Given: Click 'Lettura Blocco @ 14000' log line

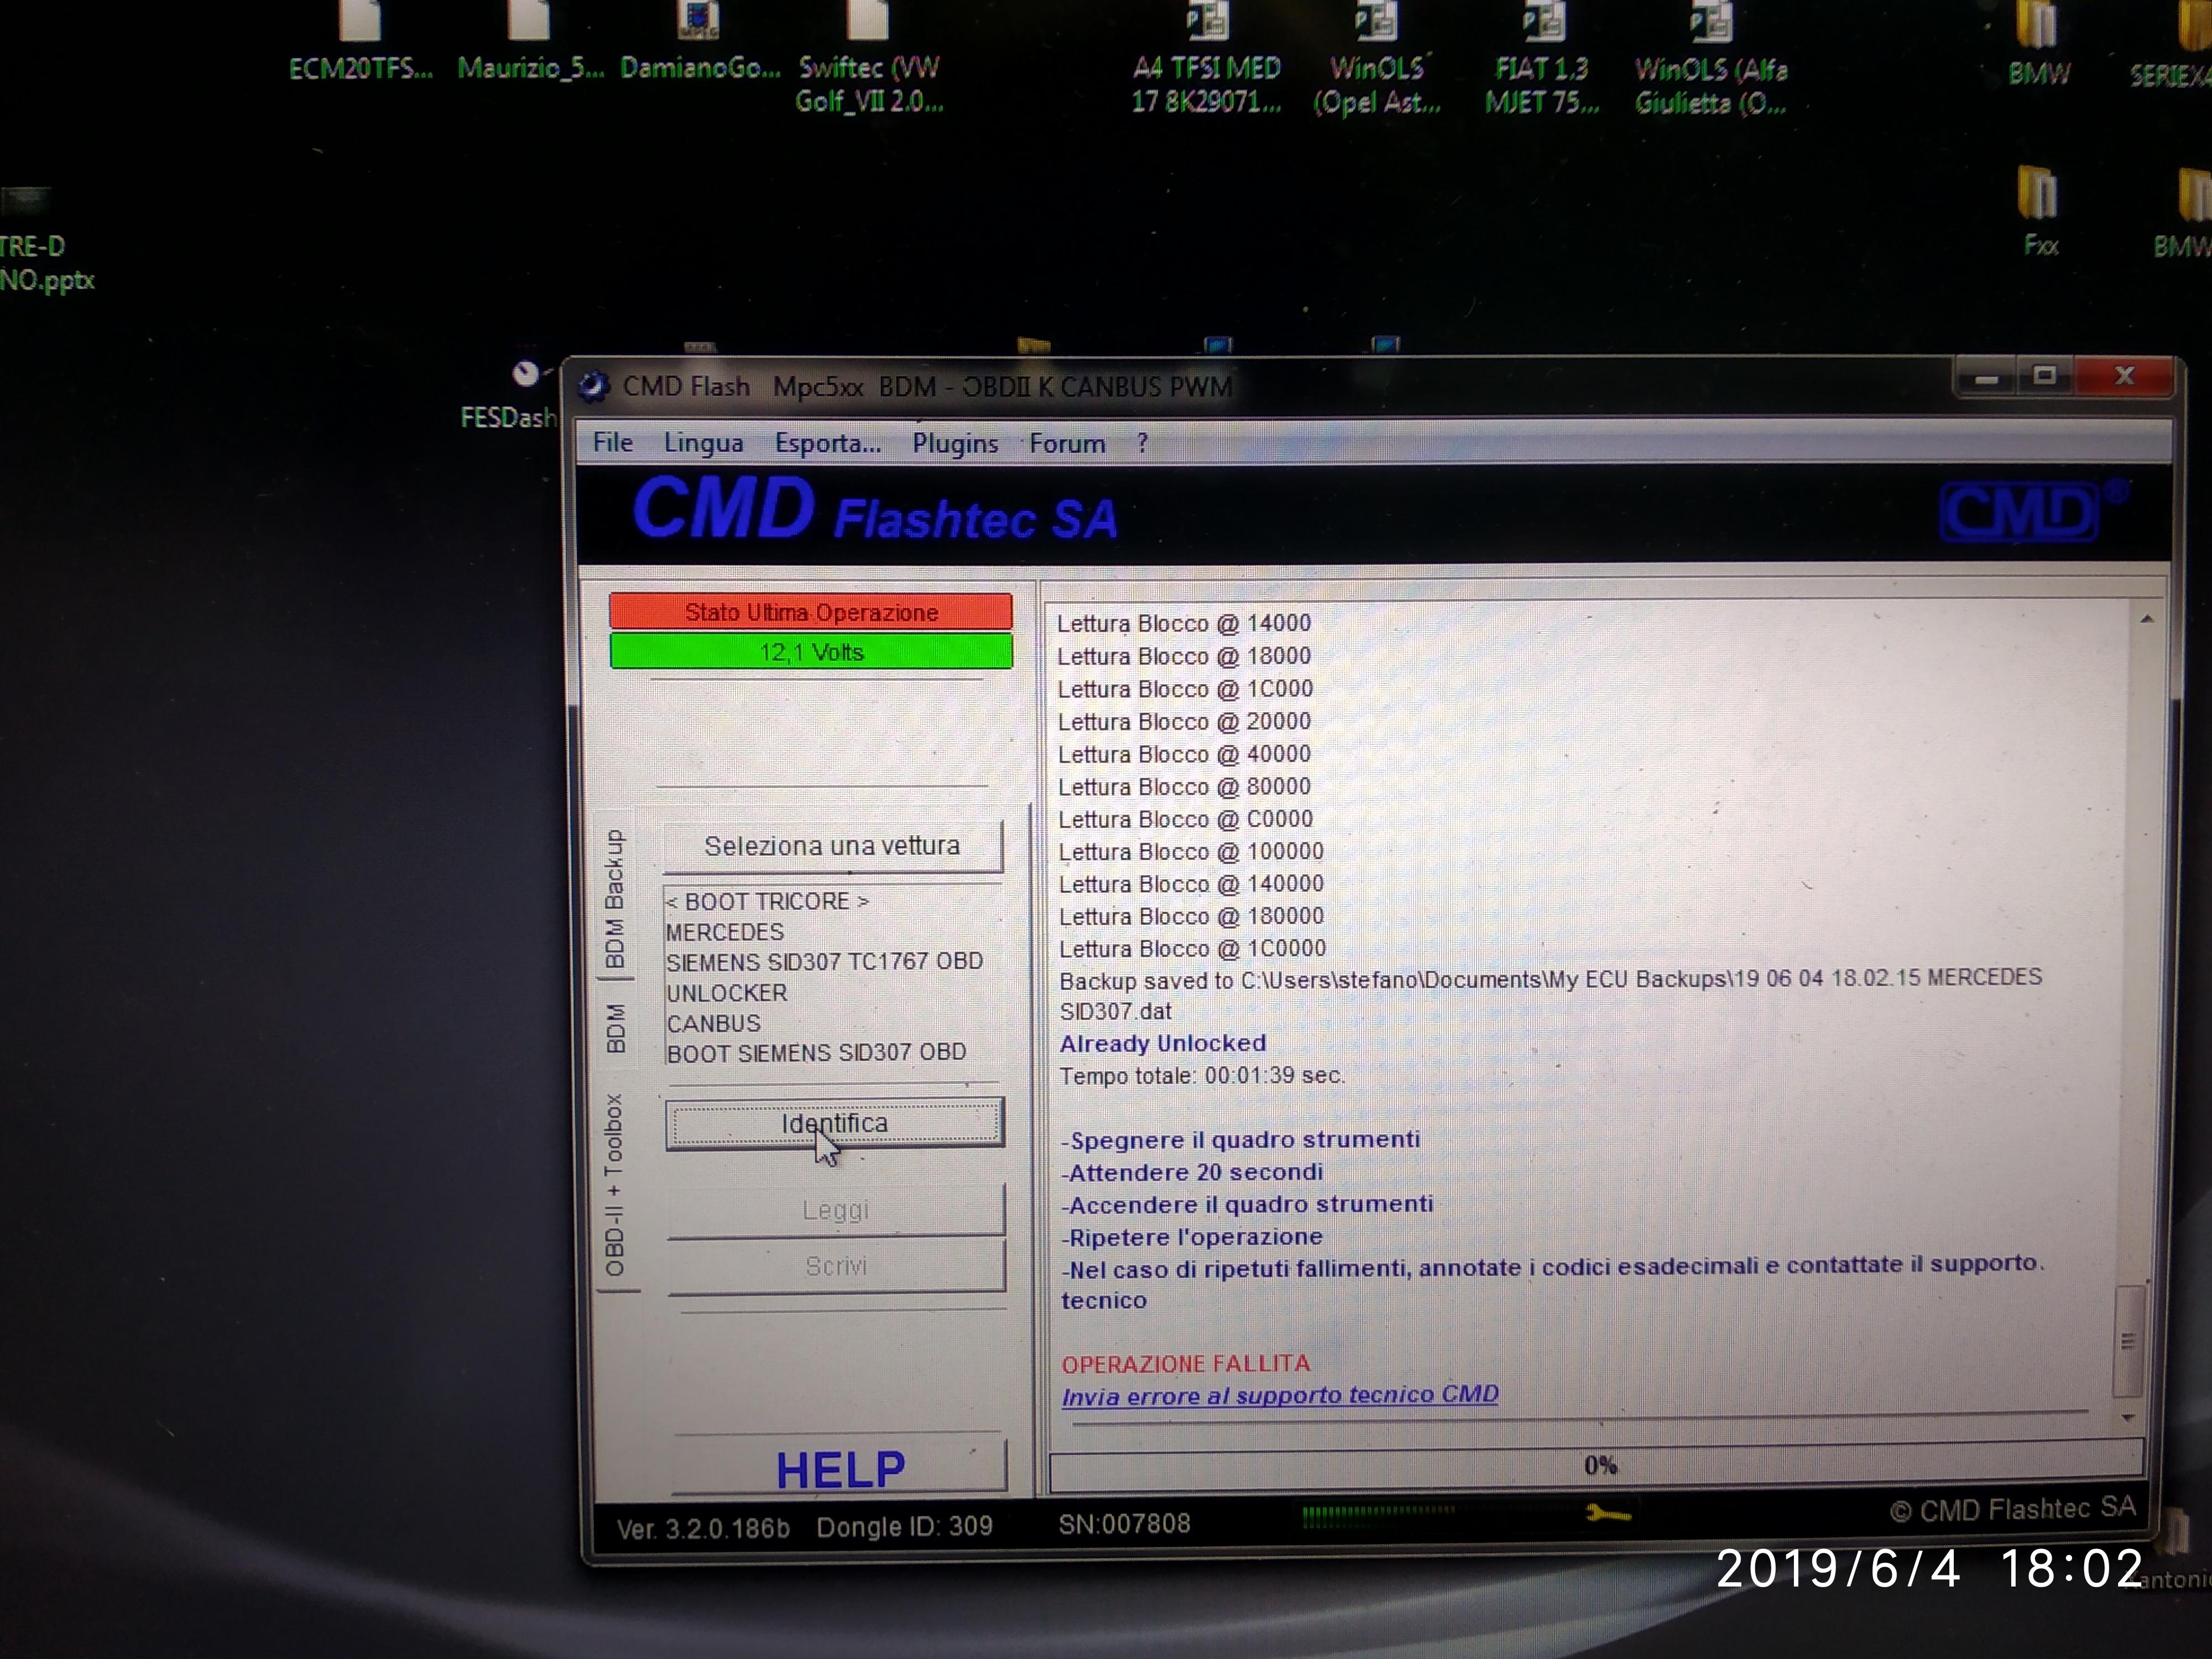Looking at the screenshot, I should point(1184,623).
